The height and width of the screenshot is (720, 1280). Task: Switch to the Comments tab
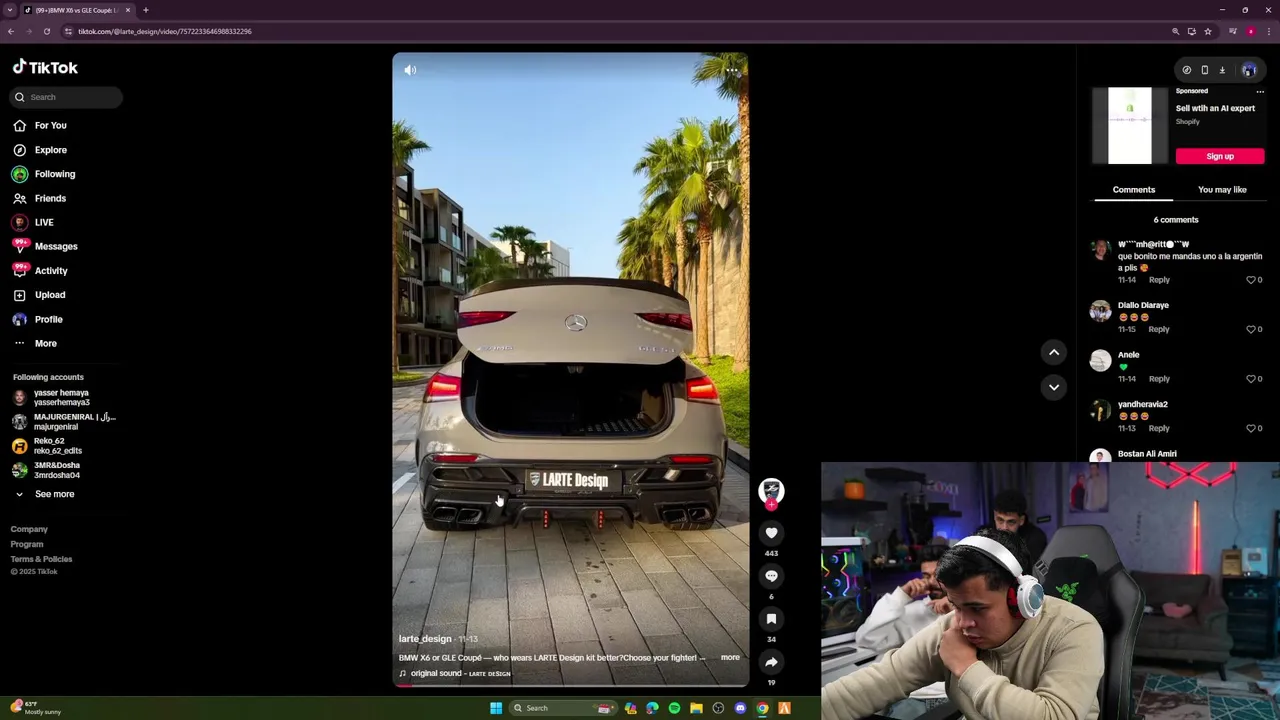point(1134,190)
